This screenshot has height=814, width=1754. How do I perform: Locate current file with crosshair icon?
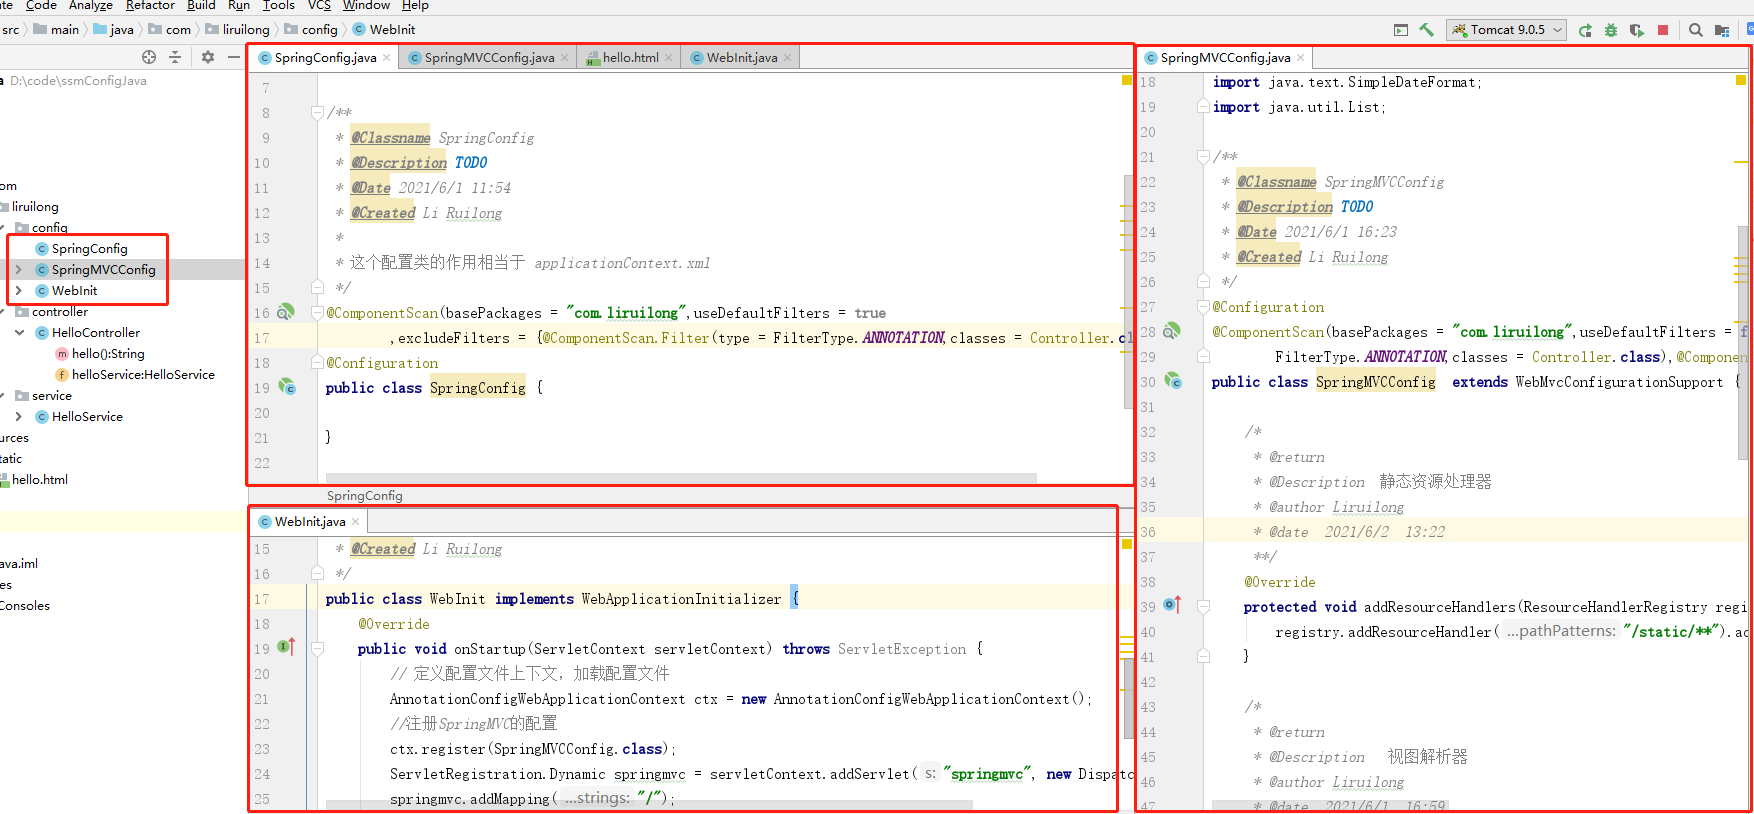[x=149, y=57]
